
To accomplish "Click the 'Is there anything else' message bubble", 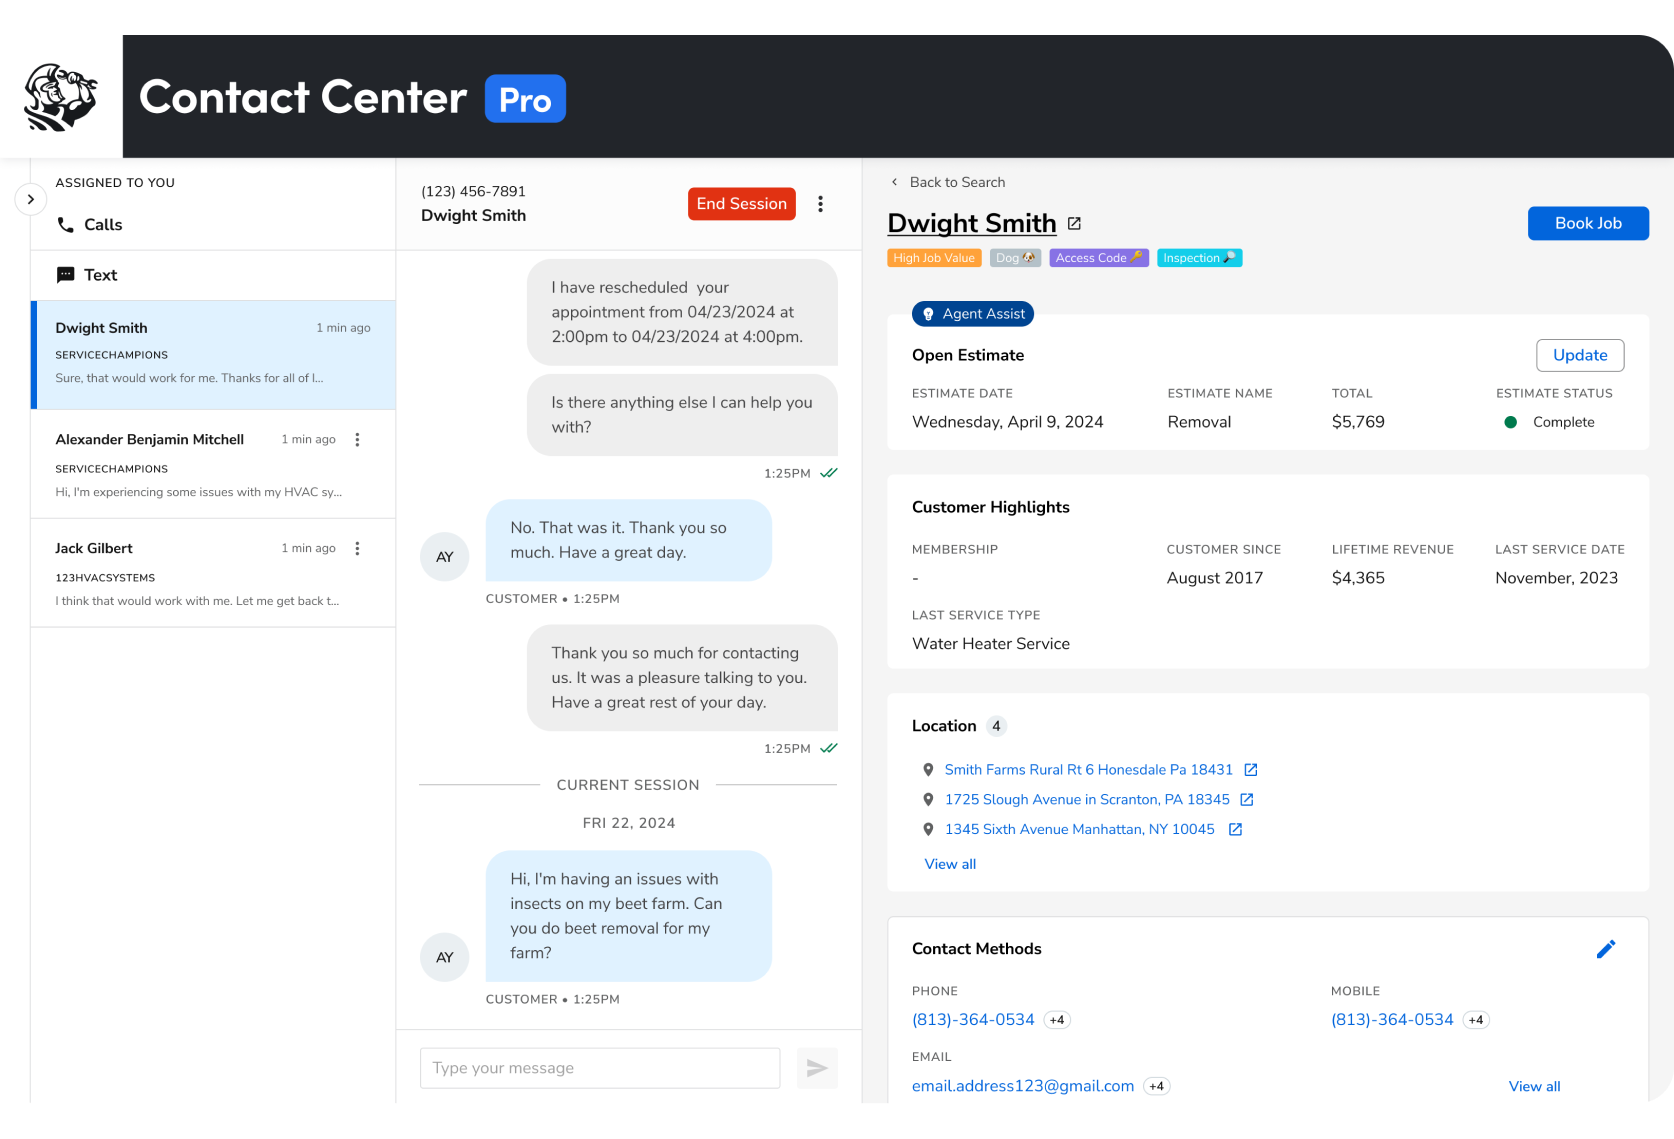I will point(682,415).
